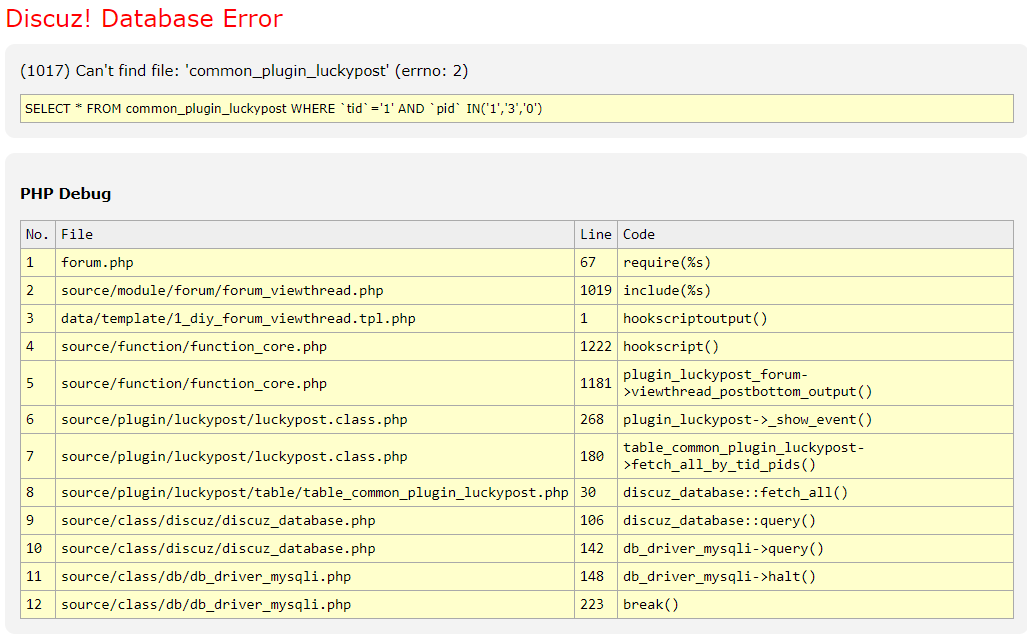Click the 'PHP Debug' section heading

(65, 194)
